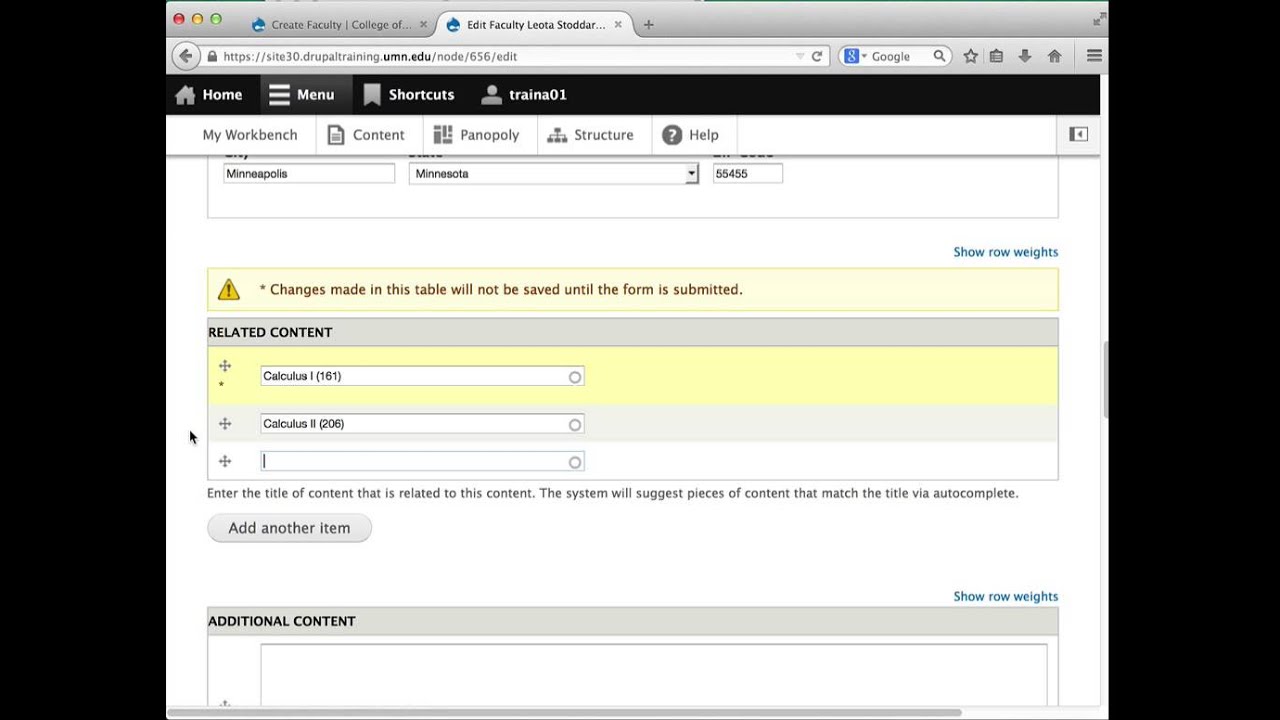Go to Drupal Home
This screenshot has width=1280, height=720.
tap(209, 94)
